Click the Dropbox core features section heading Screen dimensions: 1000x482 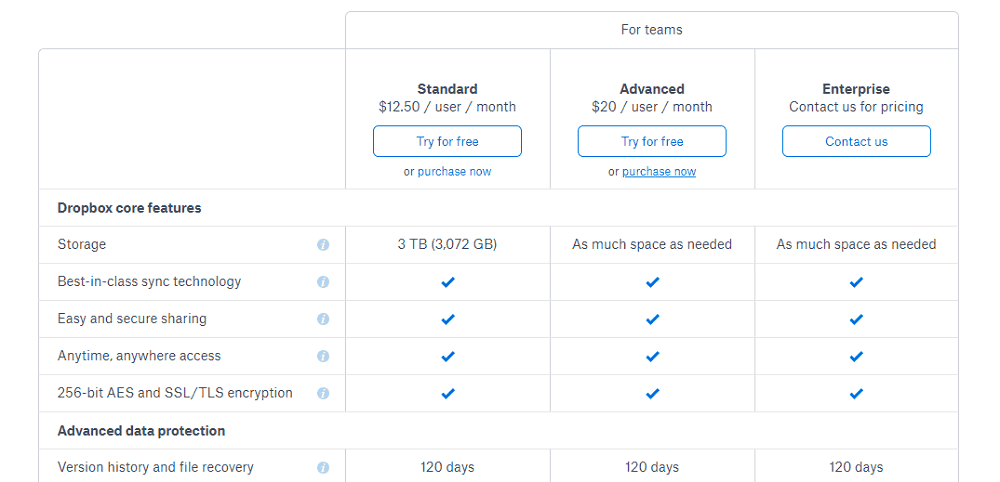129,208
